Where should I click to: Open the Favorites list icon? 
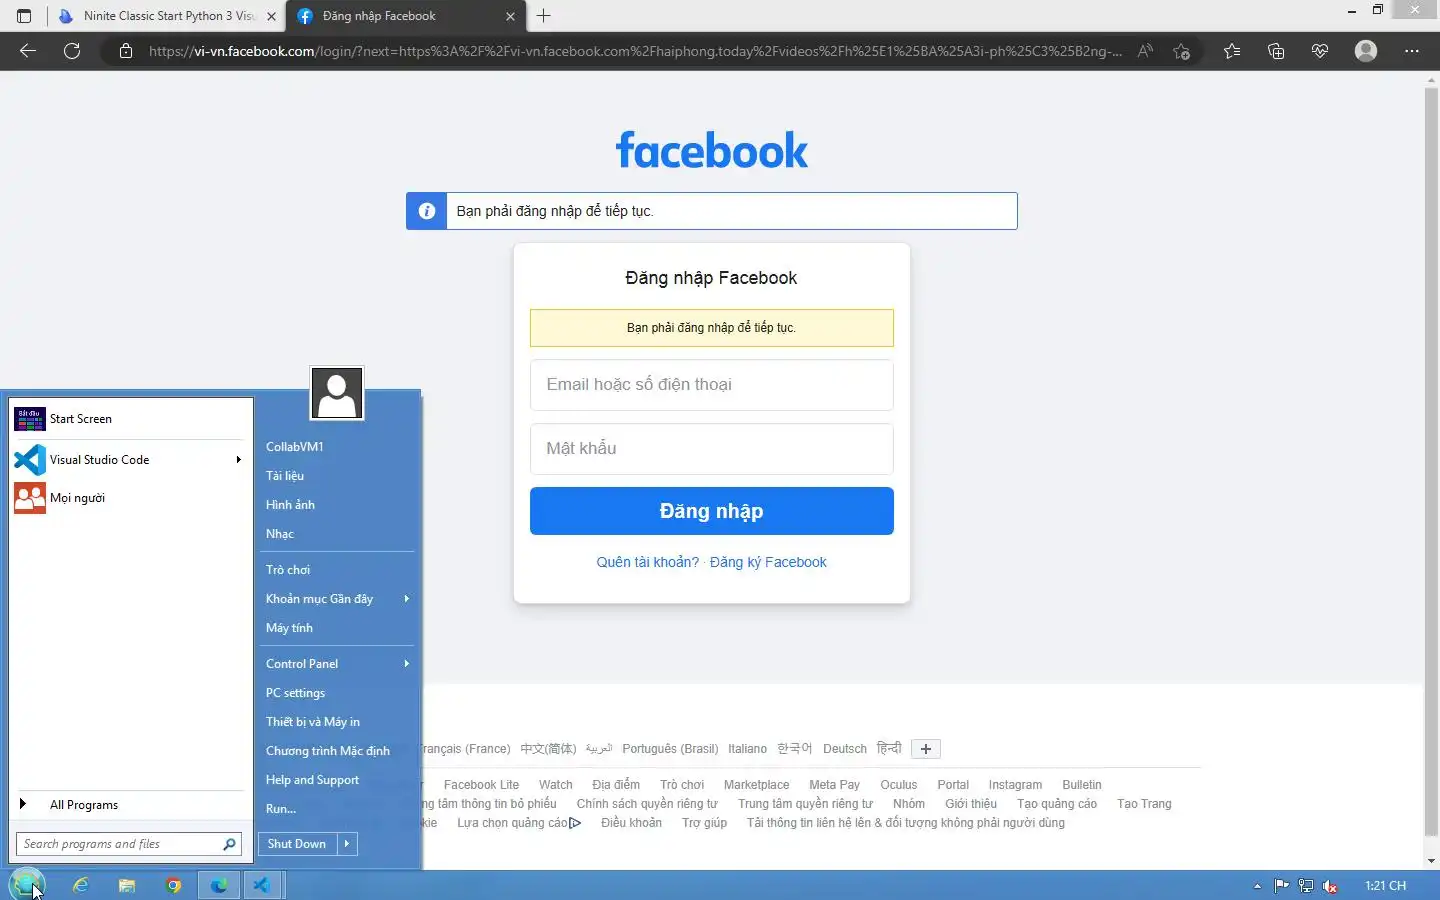tap(1232, 51)
